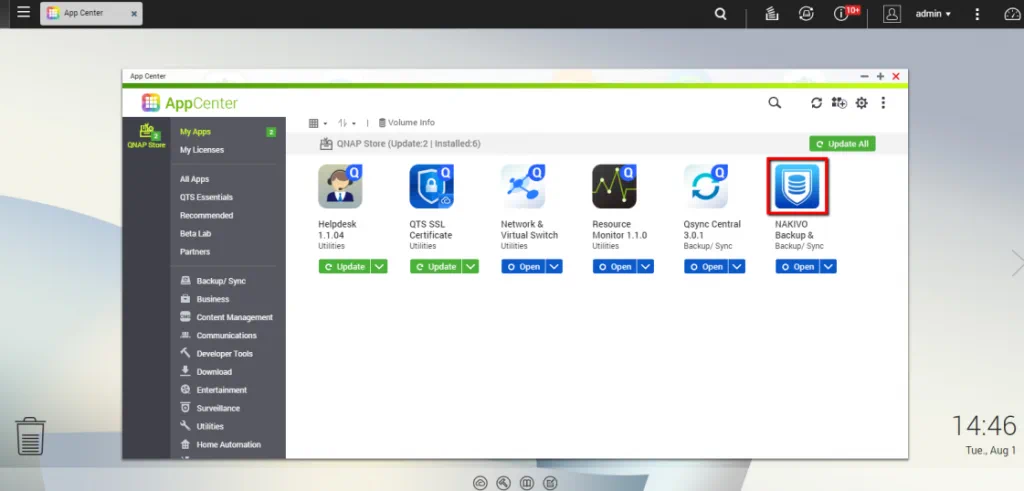Viewport: 1024px width, 491px height.
Task: Open the admin user dropdown
Action: pos(933,14)
